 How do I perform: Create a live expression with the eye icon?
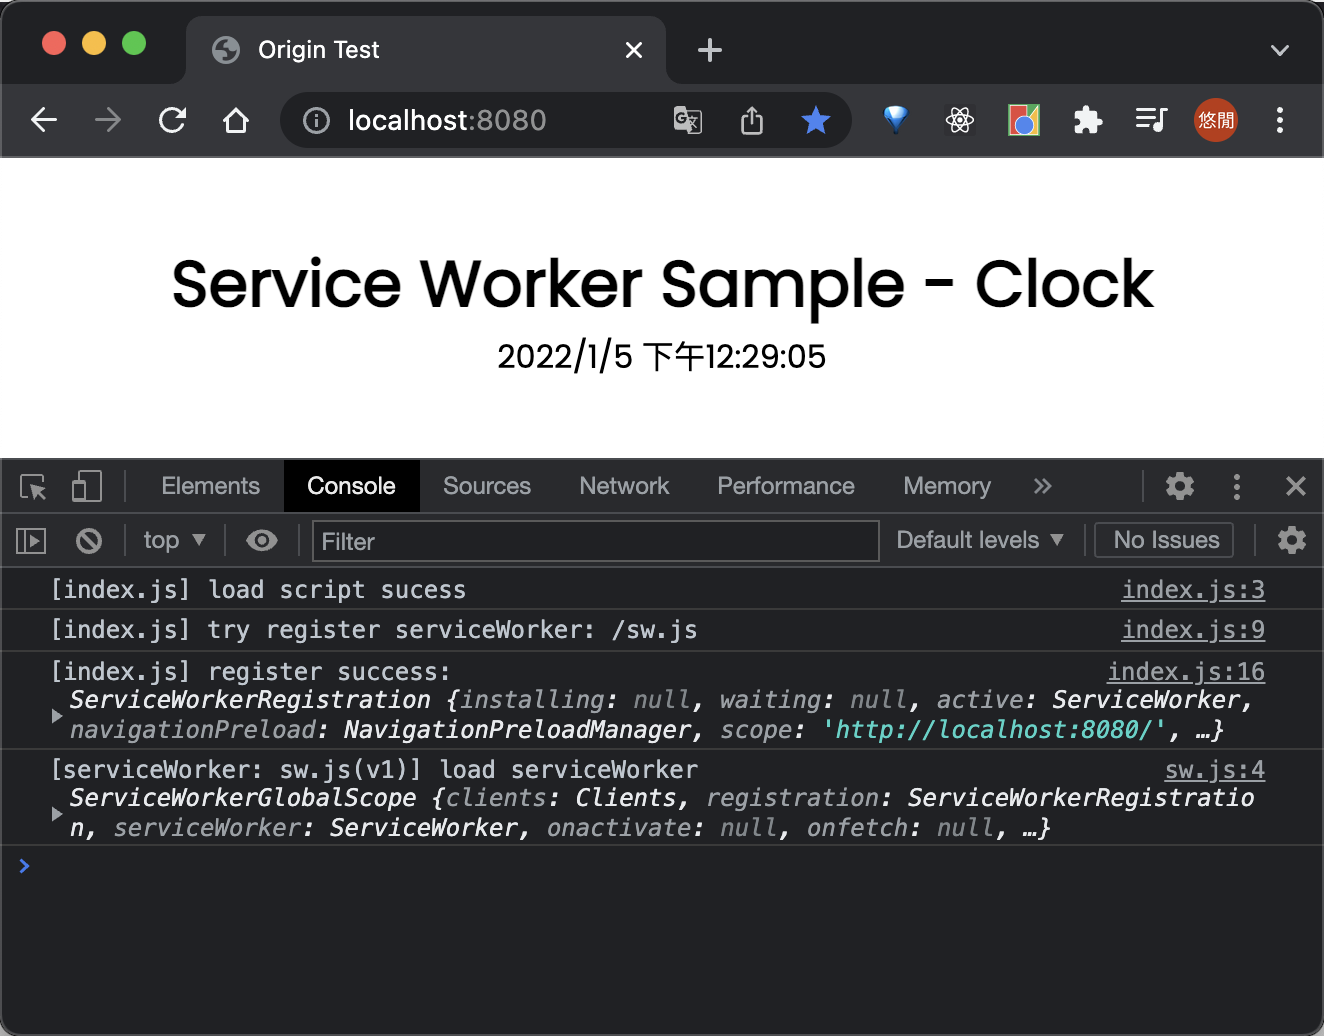coord(262,540)
